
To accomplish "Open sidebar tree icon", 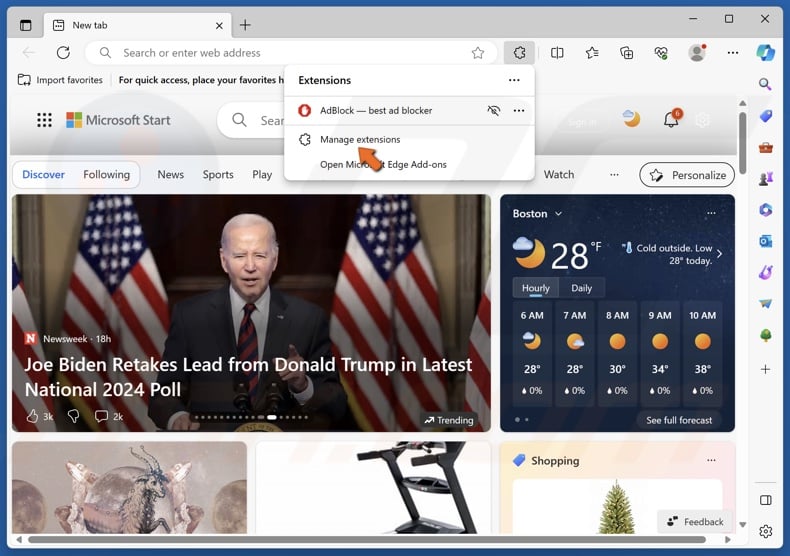I will click(766, 335).
